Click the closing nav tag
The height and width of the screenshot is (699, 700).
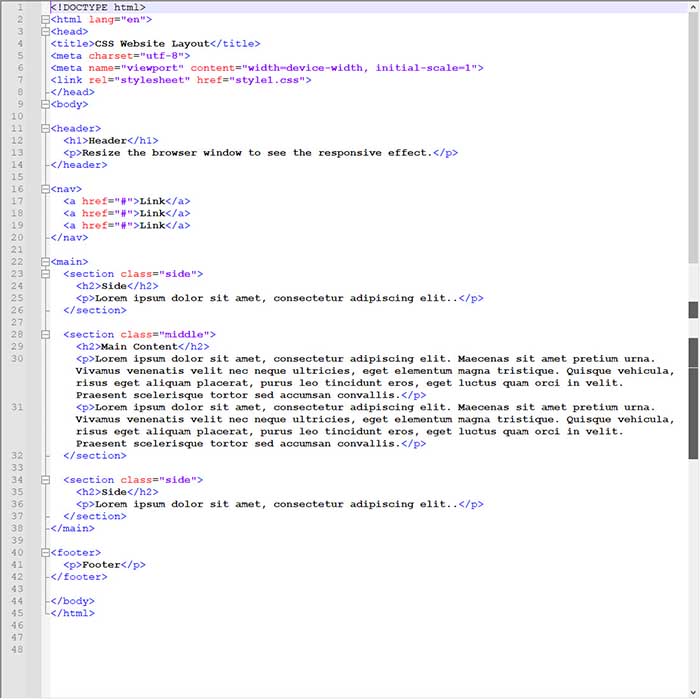pos(69,238)
